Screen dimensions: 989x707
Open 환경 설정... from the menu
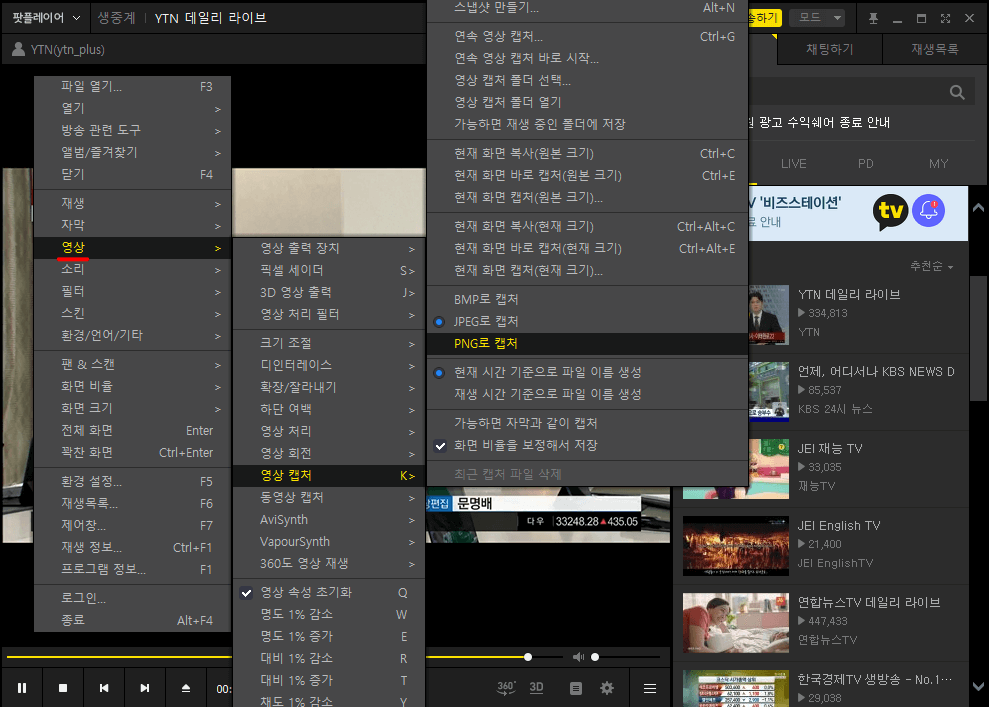132,482
